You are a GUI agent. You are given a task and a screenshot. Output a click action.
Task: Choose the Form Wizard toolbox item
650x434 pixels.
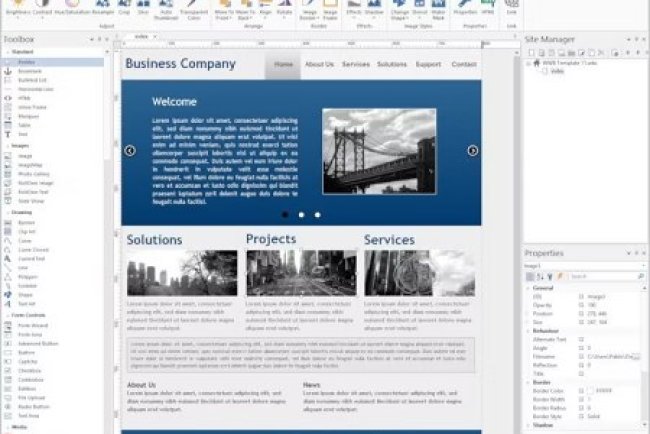coord(33,325)
